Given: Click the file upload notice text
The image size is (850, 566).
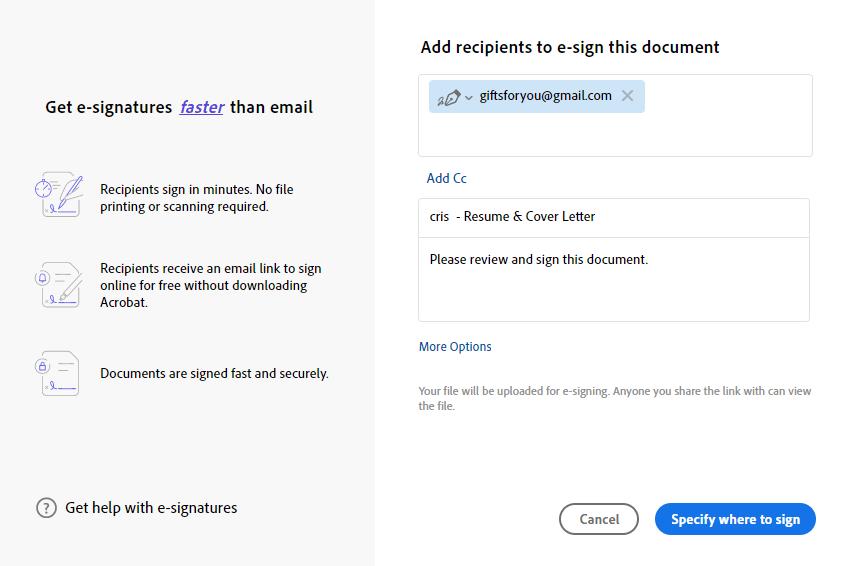Looking at the screenshot, I should tap(614, 399).
